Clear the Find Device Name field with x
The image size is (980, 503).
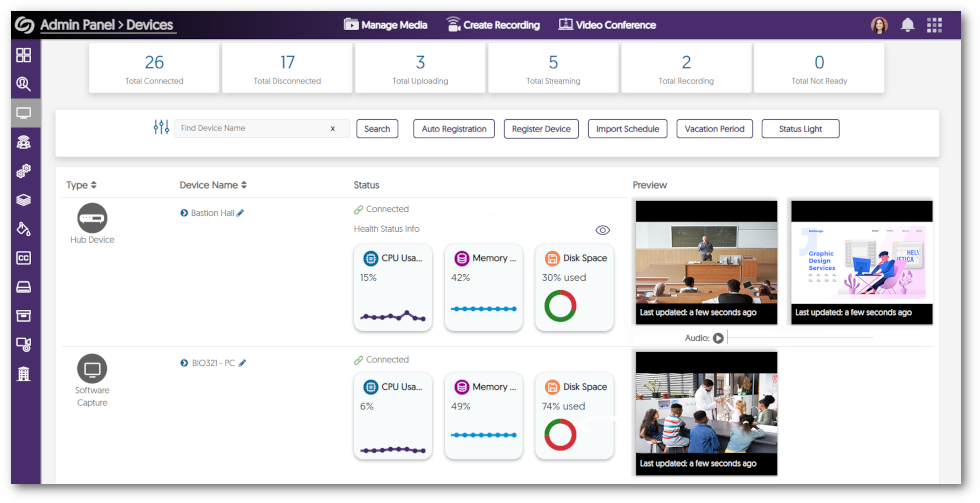(x=332, y=129)
